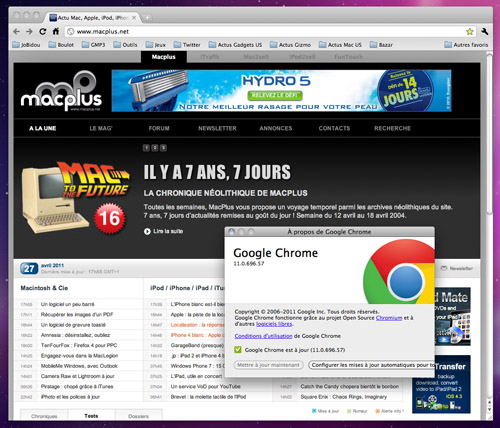Open the Autres favoris folder
This screenshot has width=500, height=428.
pos(466,45)
